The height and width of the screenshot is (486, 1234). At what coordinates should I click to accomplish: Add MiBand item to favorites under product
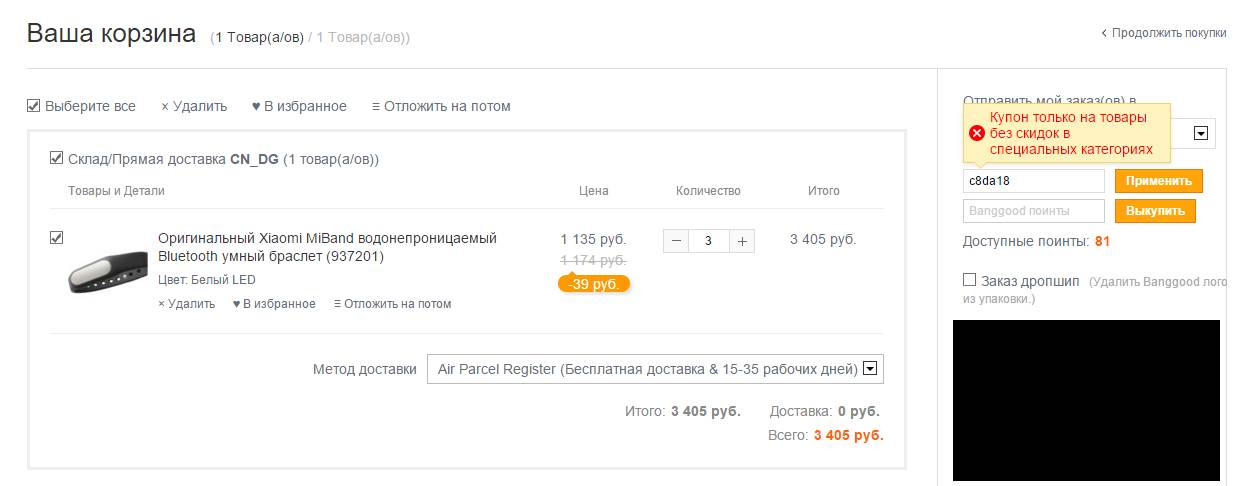pyautogui.click(x=274, y=304)
